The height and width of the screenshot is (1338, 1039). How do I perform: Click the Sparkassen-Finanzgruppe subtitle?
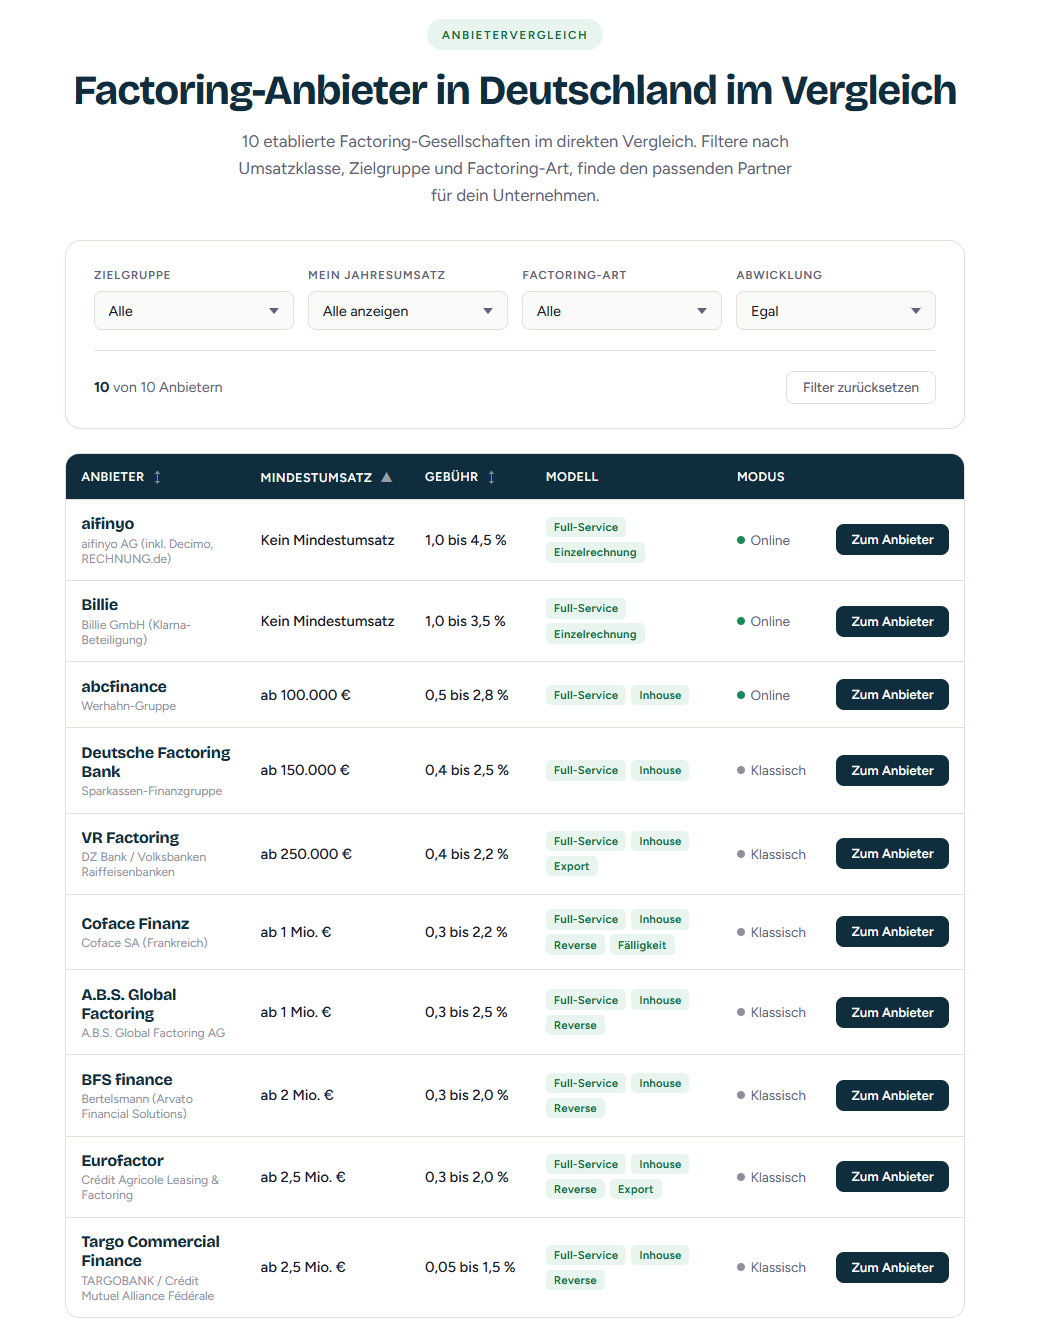(152, 791)
